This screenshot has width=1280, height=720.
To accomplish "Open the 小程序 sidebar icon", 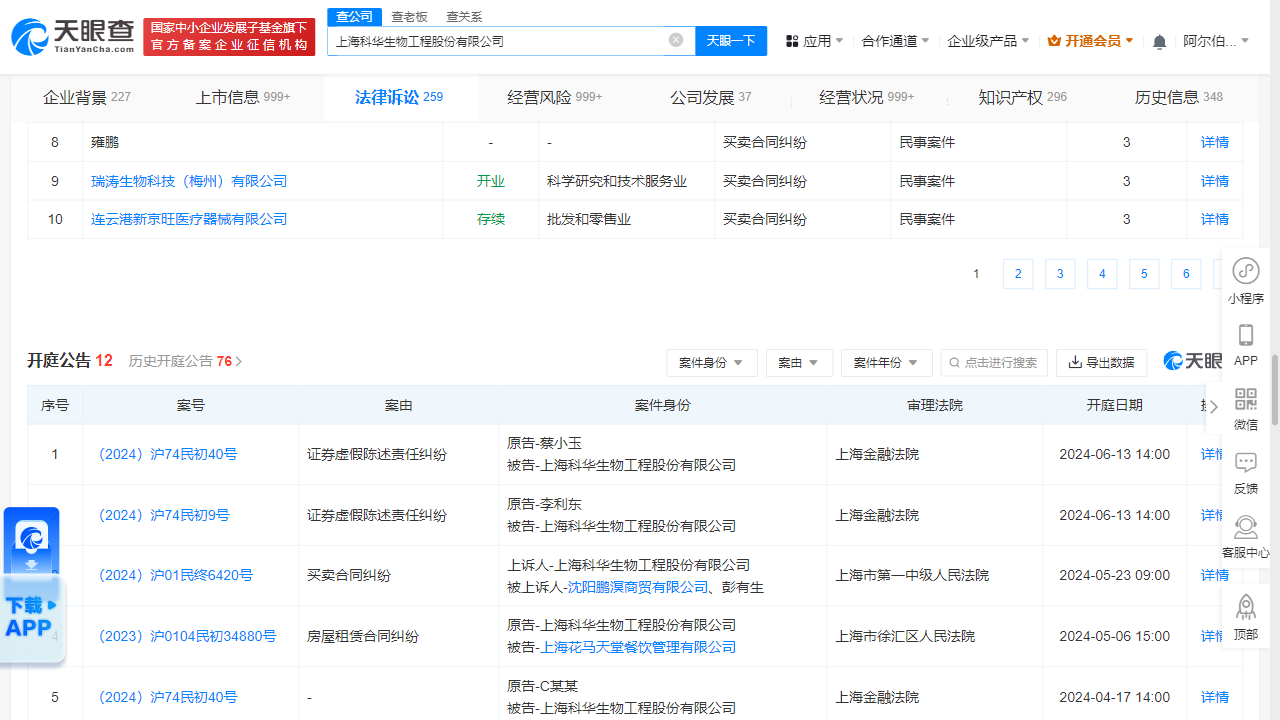I will 1245,271.
